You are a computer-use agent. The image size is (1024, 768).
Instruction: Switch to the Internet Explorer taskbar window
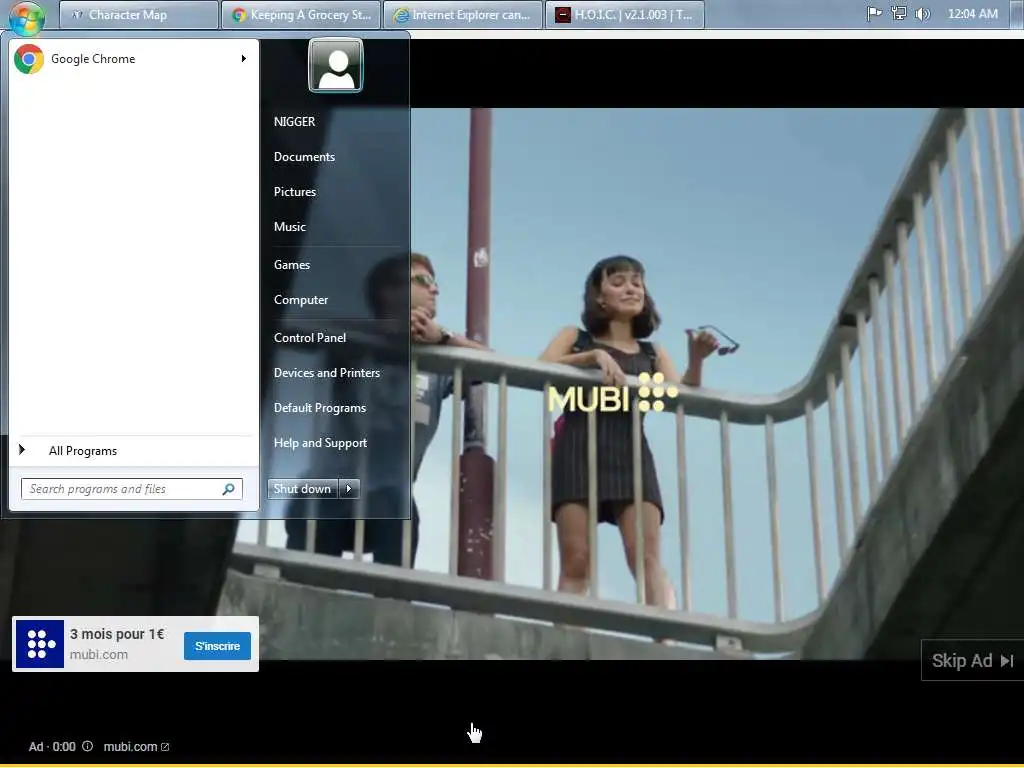463,15
